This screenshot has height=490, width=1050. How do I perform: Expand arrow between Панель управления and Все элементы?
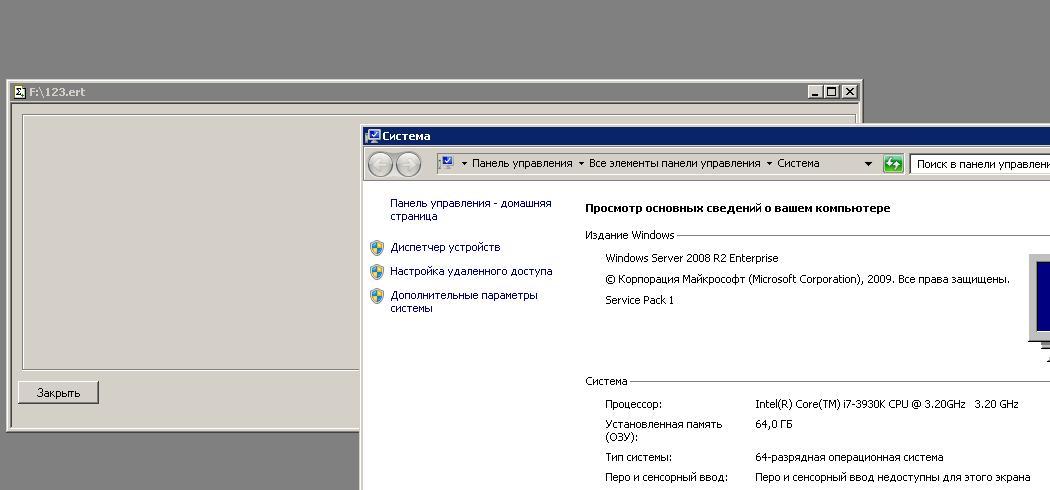[x=581, y=164]
